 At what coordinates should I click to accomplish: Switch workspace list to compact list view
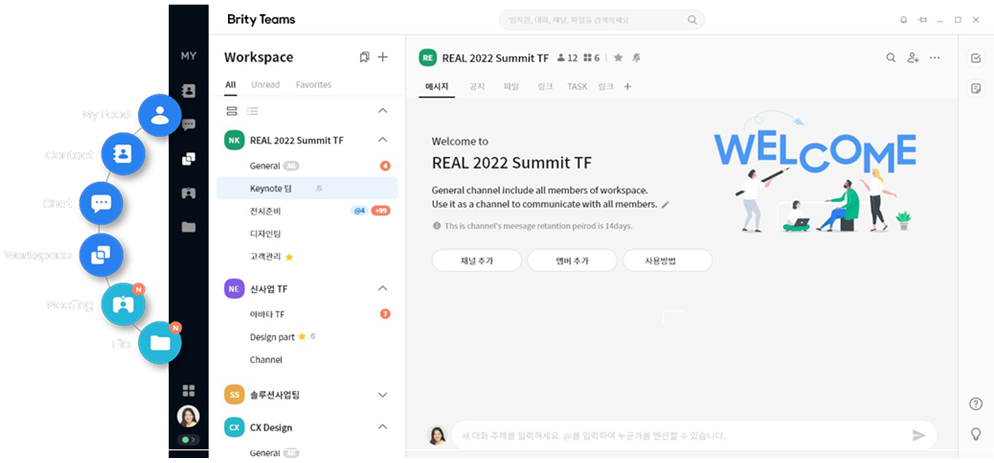point(252,111)
